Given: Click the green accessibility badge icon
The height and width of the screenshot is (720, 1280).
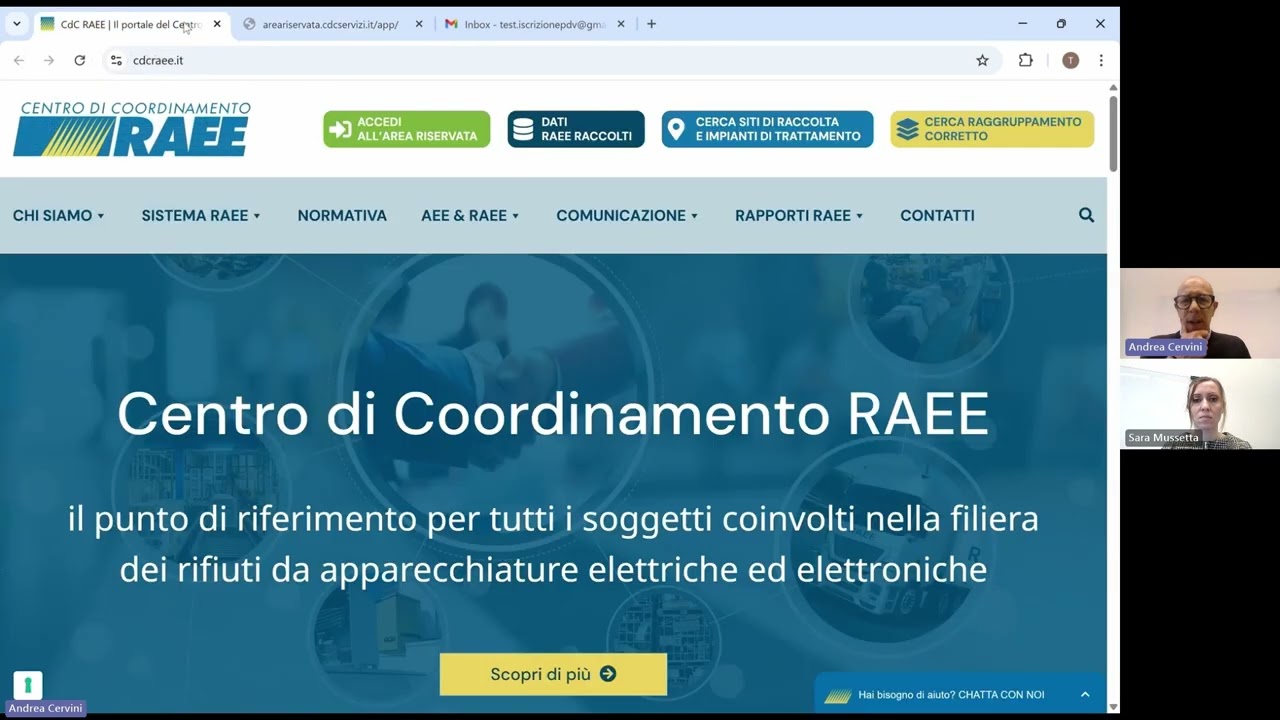Looking at the screenshot, I should tap(28, 685).
